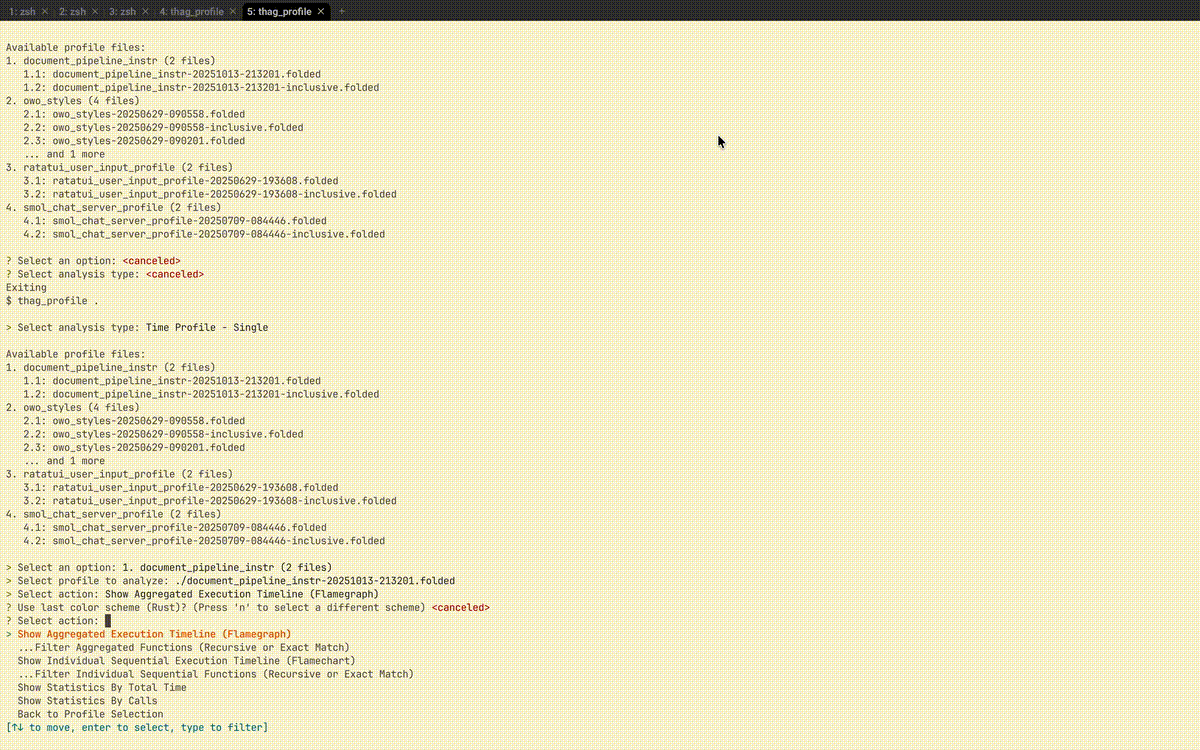Viewport: 1200px width, 750px height.
Task: Select 'Show Statistics By Total Time'
Action: [102, 687]
